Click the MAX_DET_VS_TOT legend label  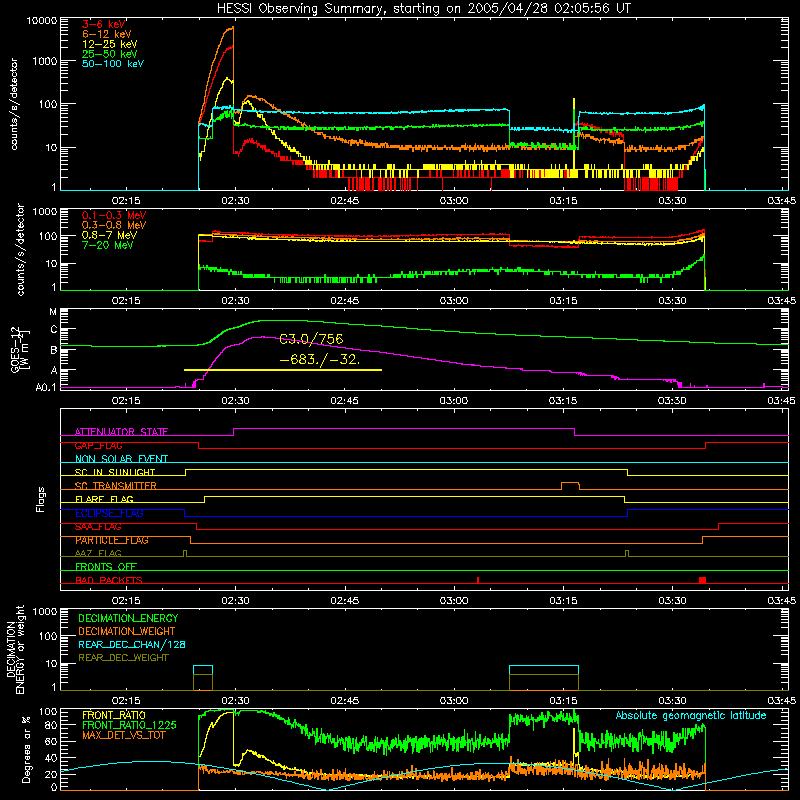tap(123, 735)
